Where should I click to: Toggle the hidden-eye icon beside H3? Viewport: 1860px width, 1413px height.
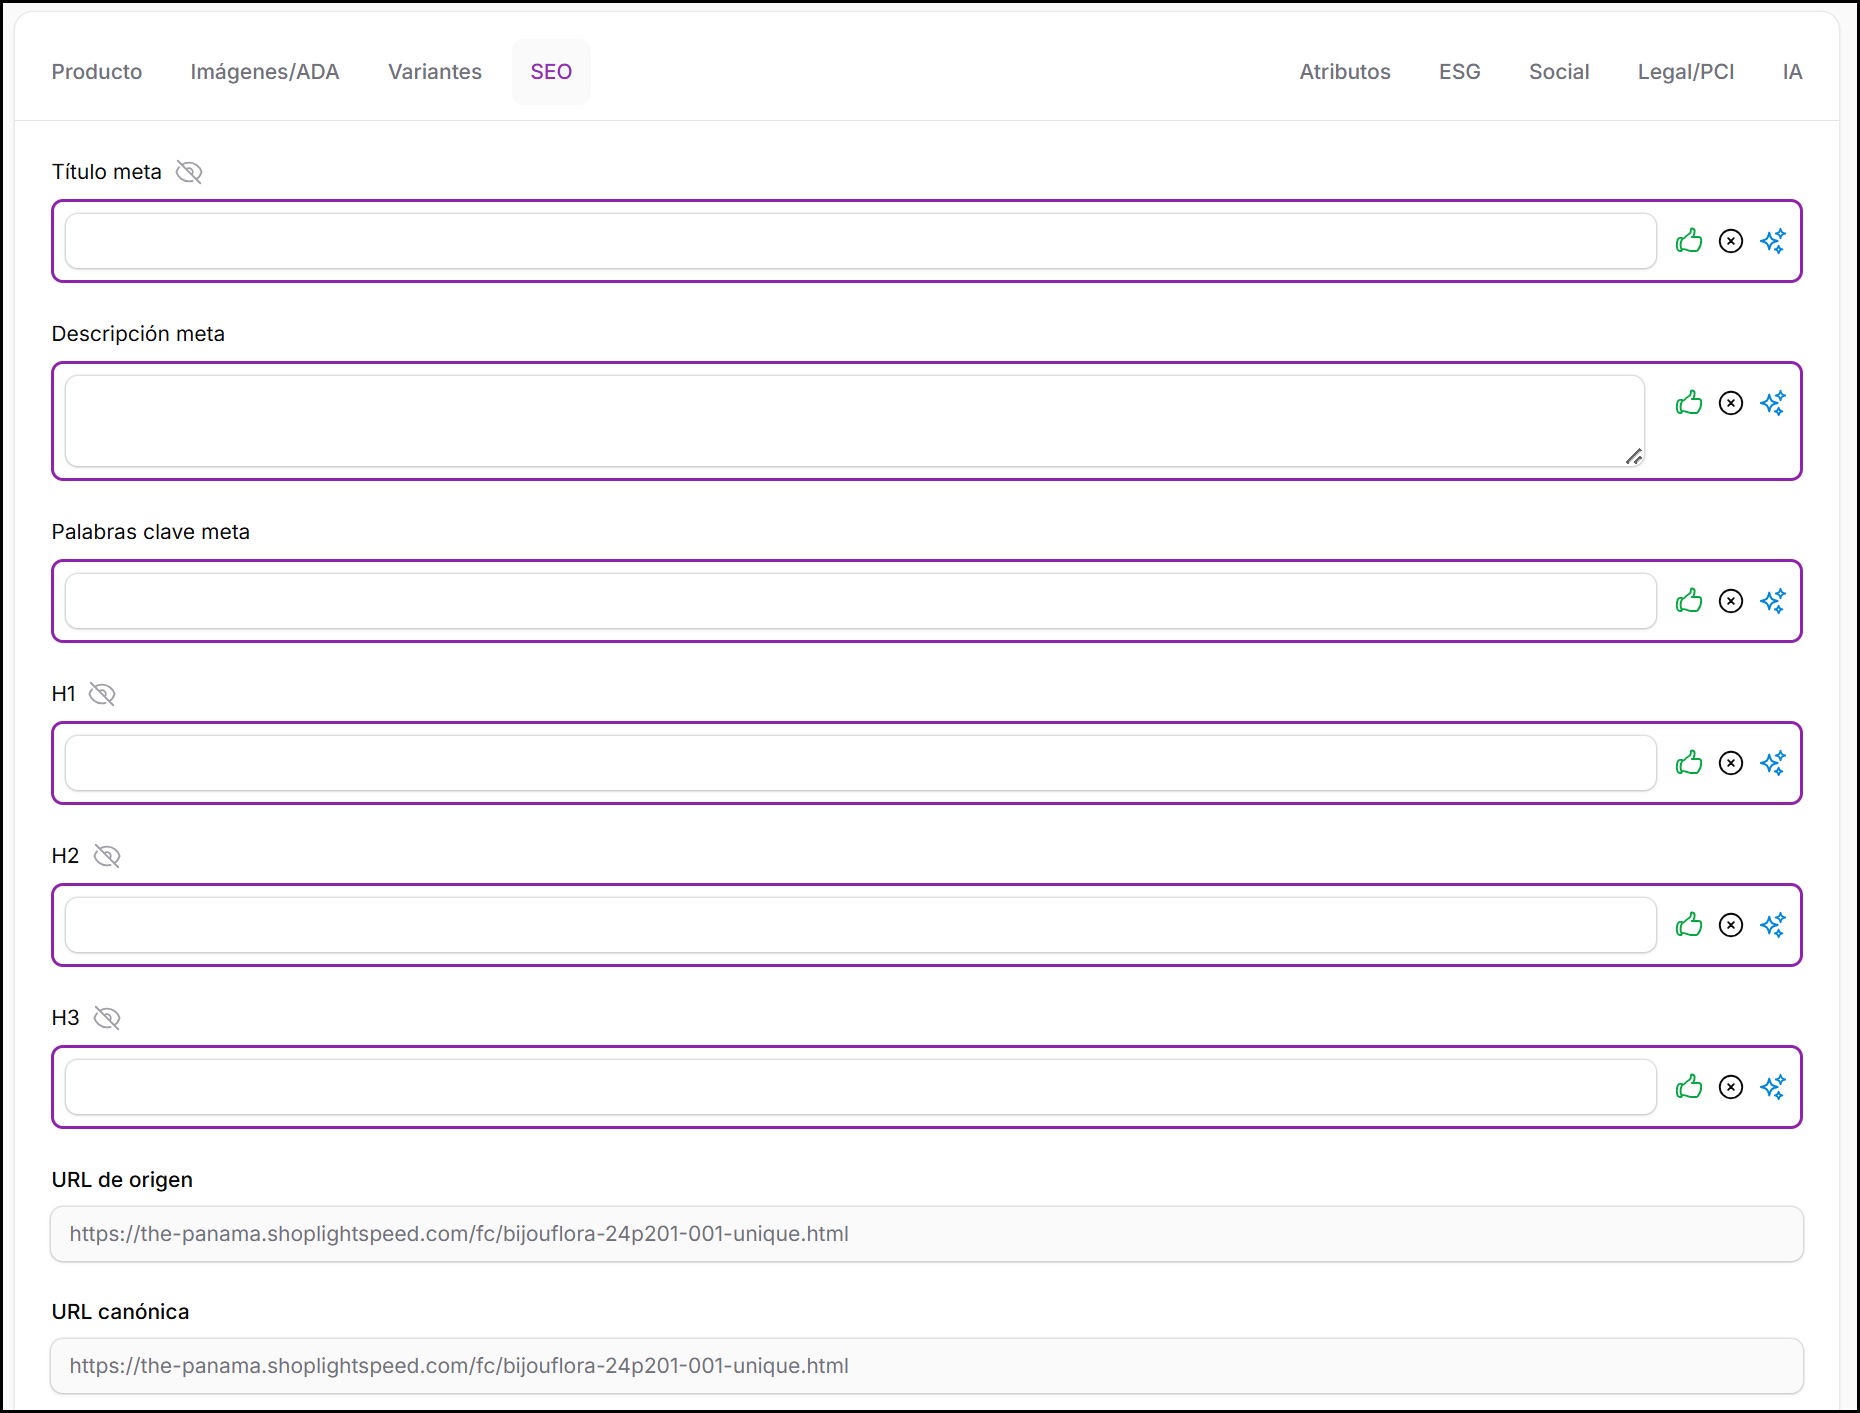pos(107,1018)
